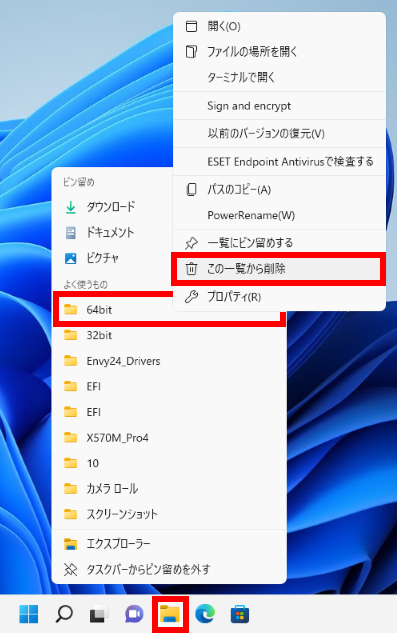Image resolution: width=397 pixels, height=633 pixels.
Task: Click the ドキュメント page icon
Action: [x=71, y=233]
